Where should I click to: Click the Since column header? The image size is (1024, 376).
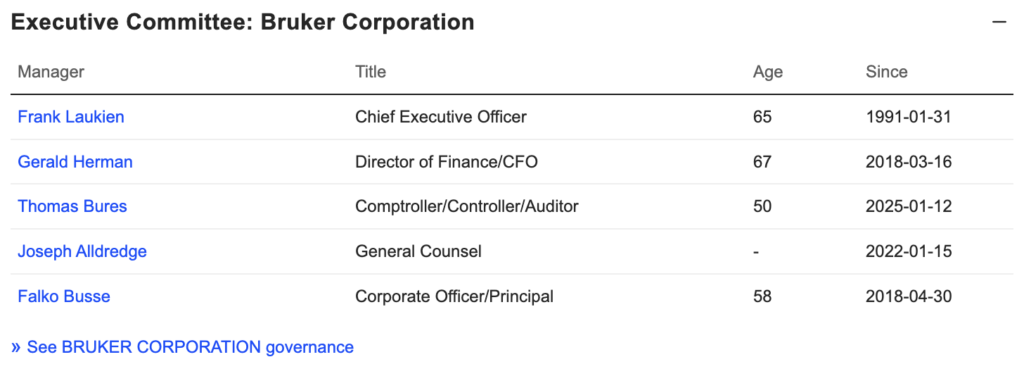[886, 72]
